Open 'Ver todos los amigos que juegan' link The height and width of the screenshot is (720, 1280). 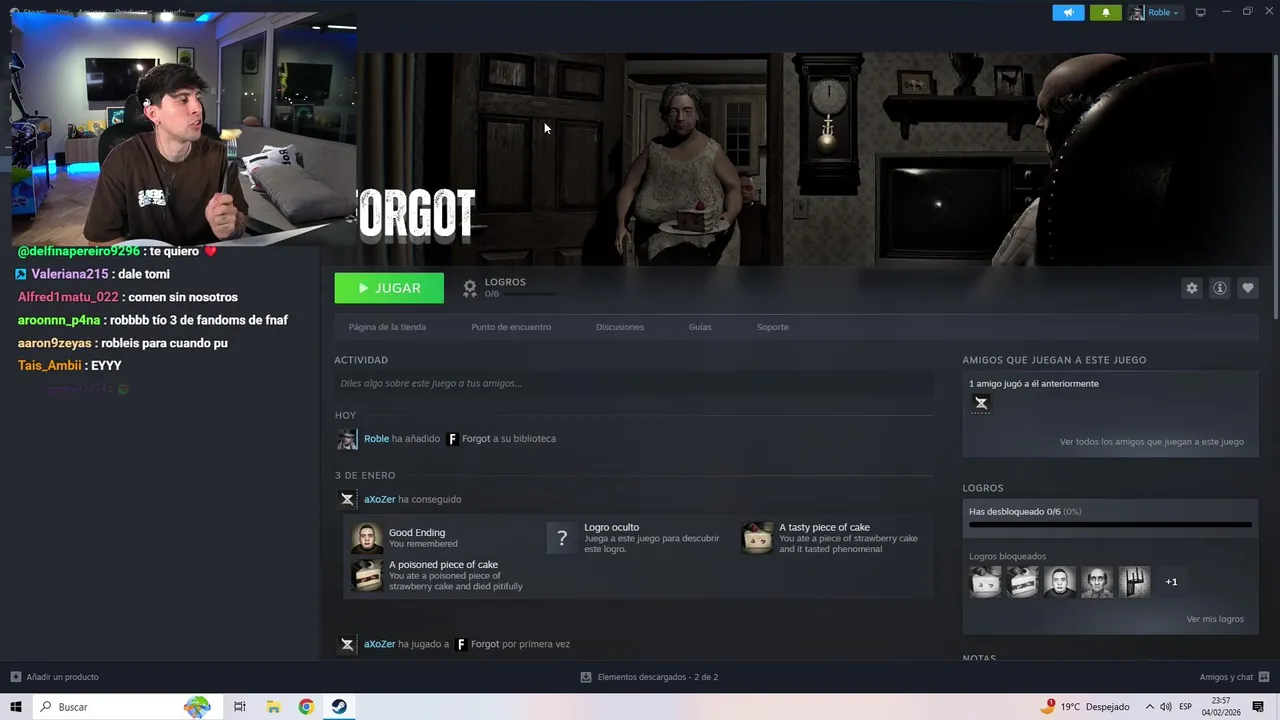pyautogui.click(x=1151, y=442)
